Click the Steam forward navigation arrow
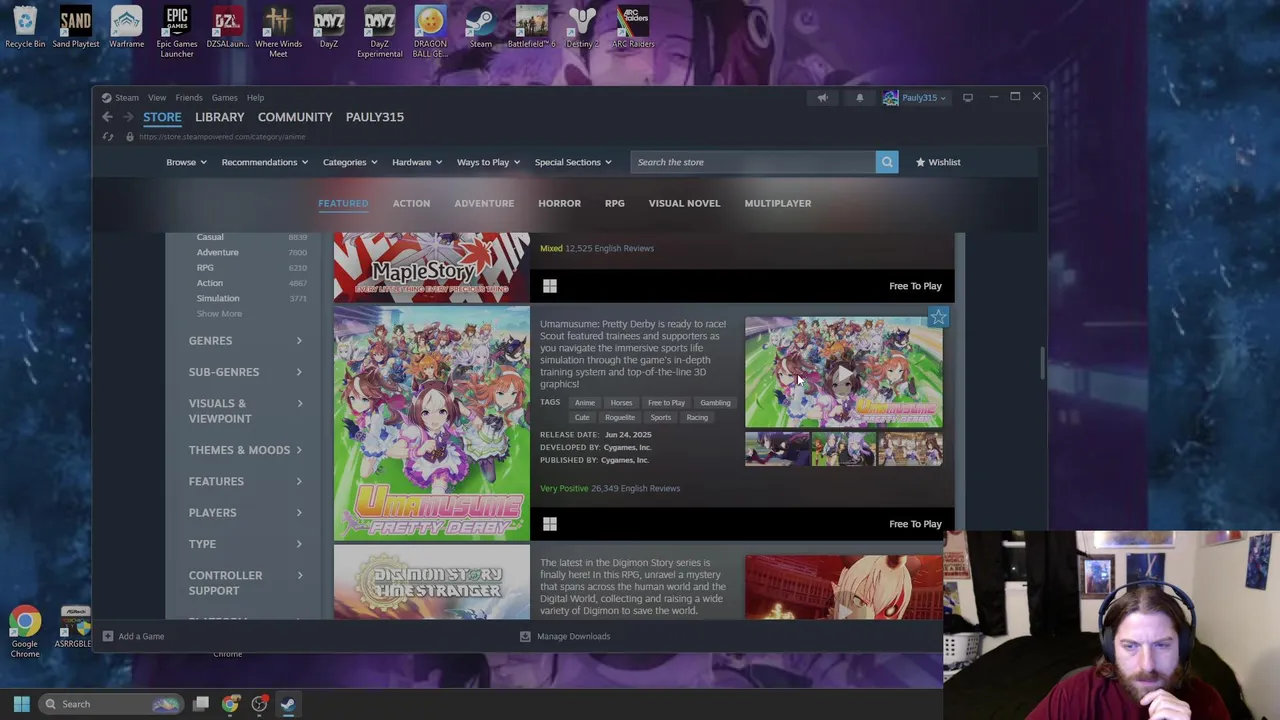1280x720 pixels. (128, 117)
